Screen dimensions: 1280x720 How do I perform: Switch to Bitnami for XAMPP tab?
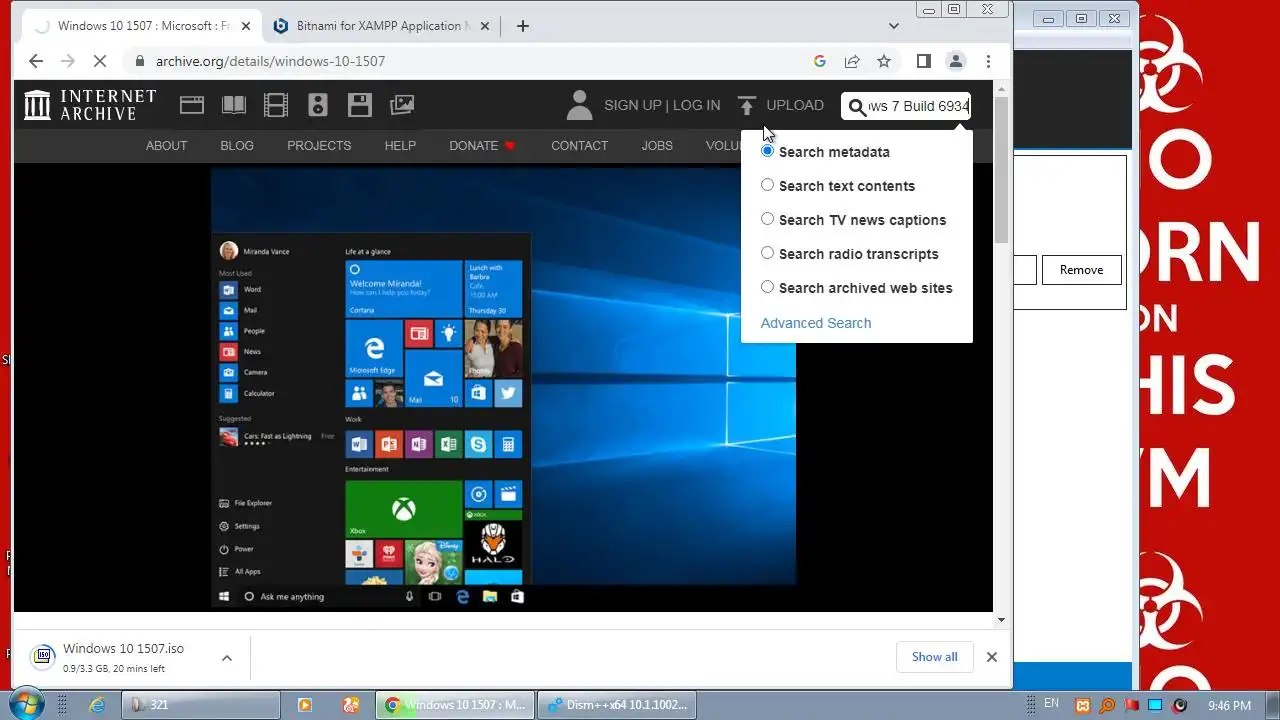click(x=380, y=26)
